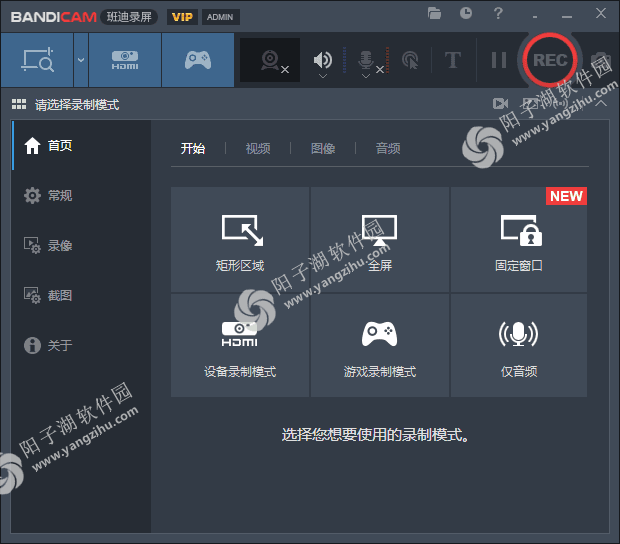620x544 pixels.
Task: Switch to HDMI device recording mode in toolbar
Action: (x=125, y=60)
